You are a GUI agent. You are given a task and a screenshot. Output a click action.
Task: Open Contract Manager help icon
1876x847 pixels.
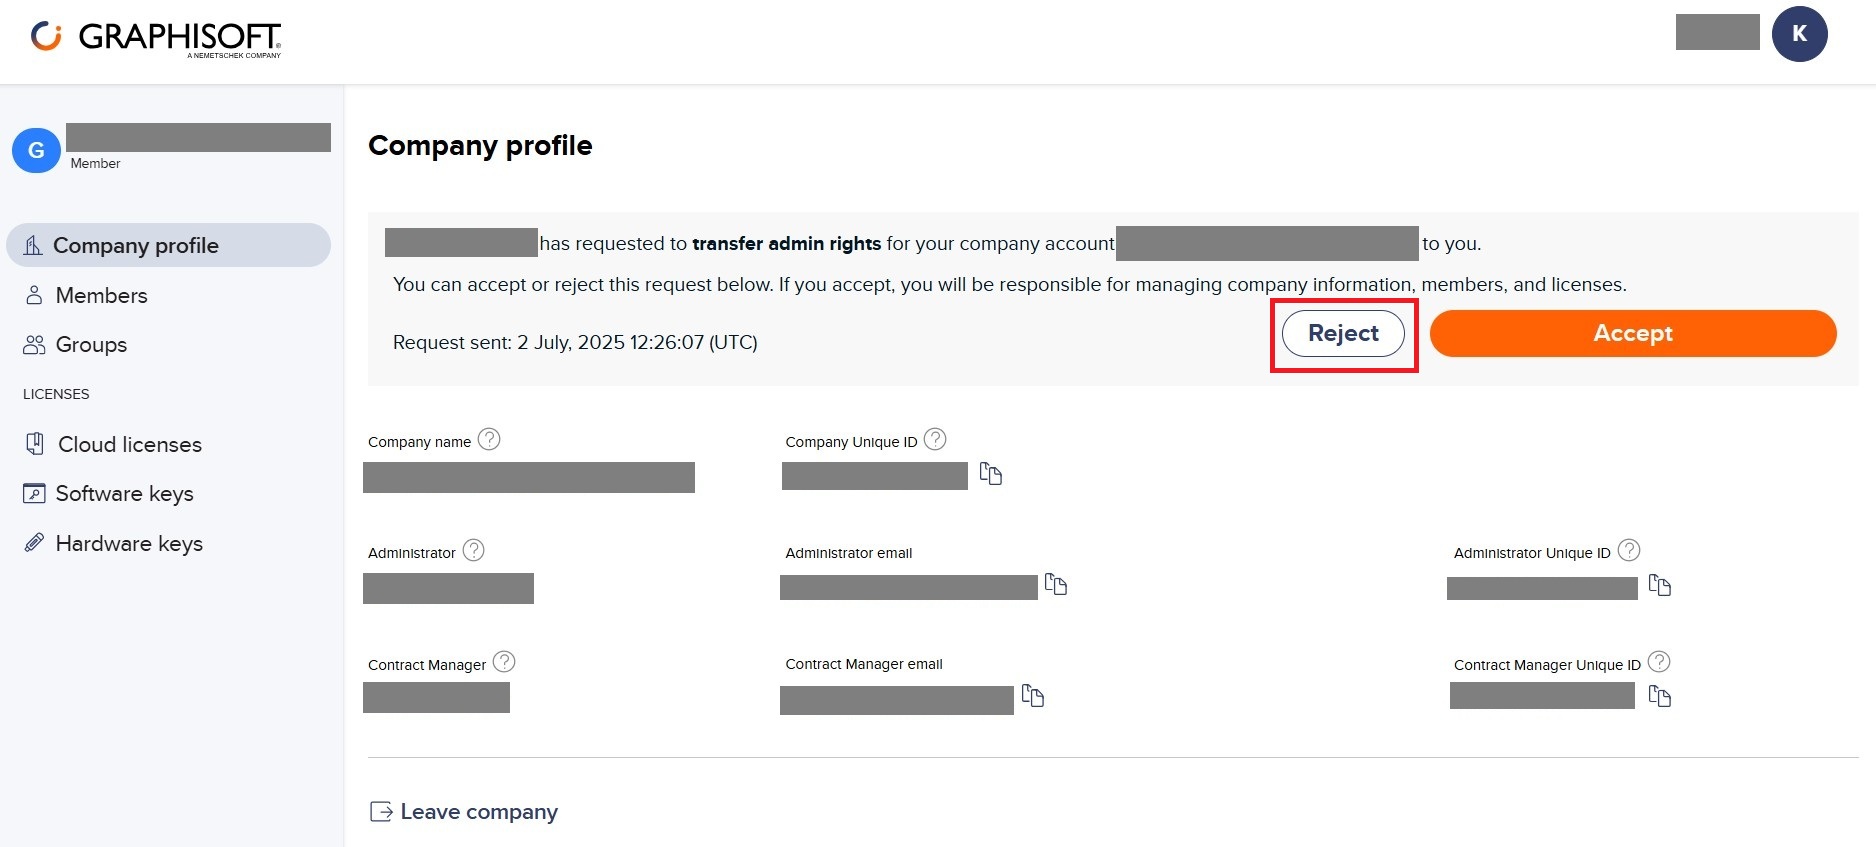(505, 662)
